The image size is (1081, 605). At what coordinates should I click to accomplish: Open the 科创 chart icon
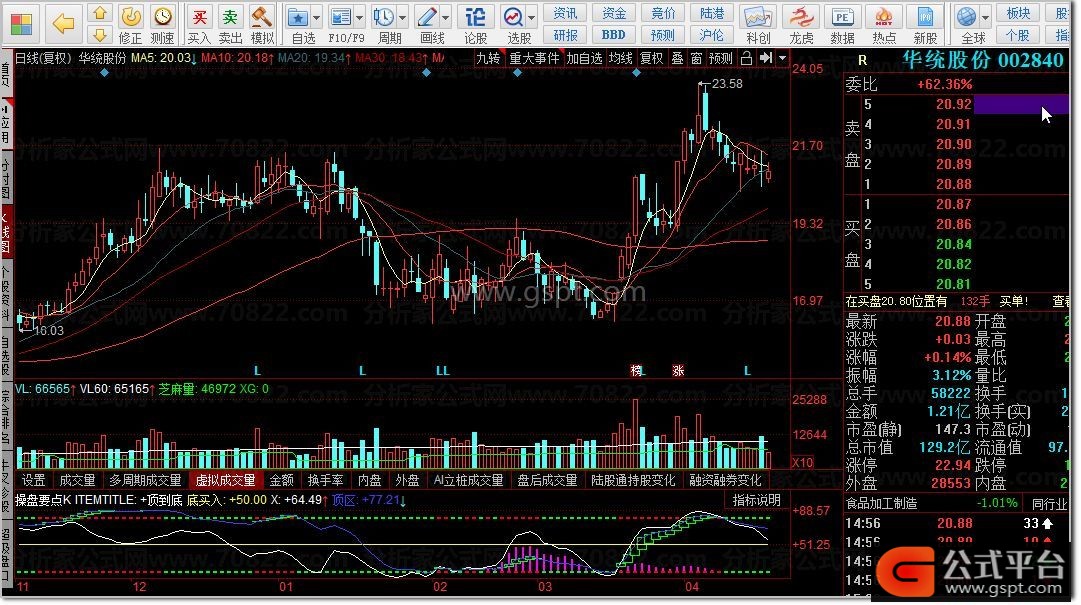[757, 17]
